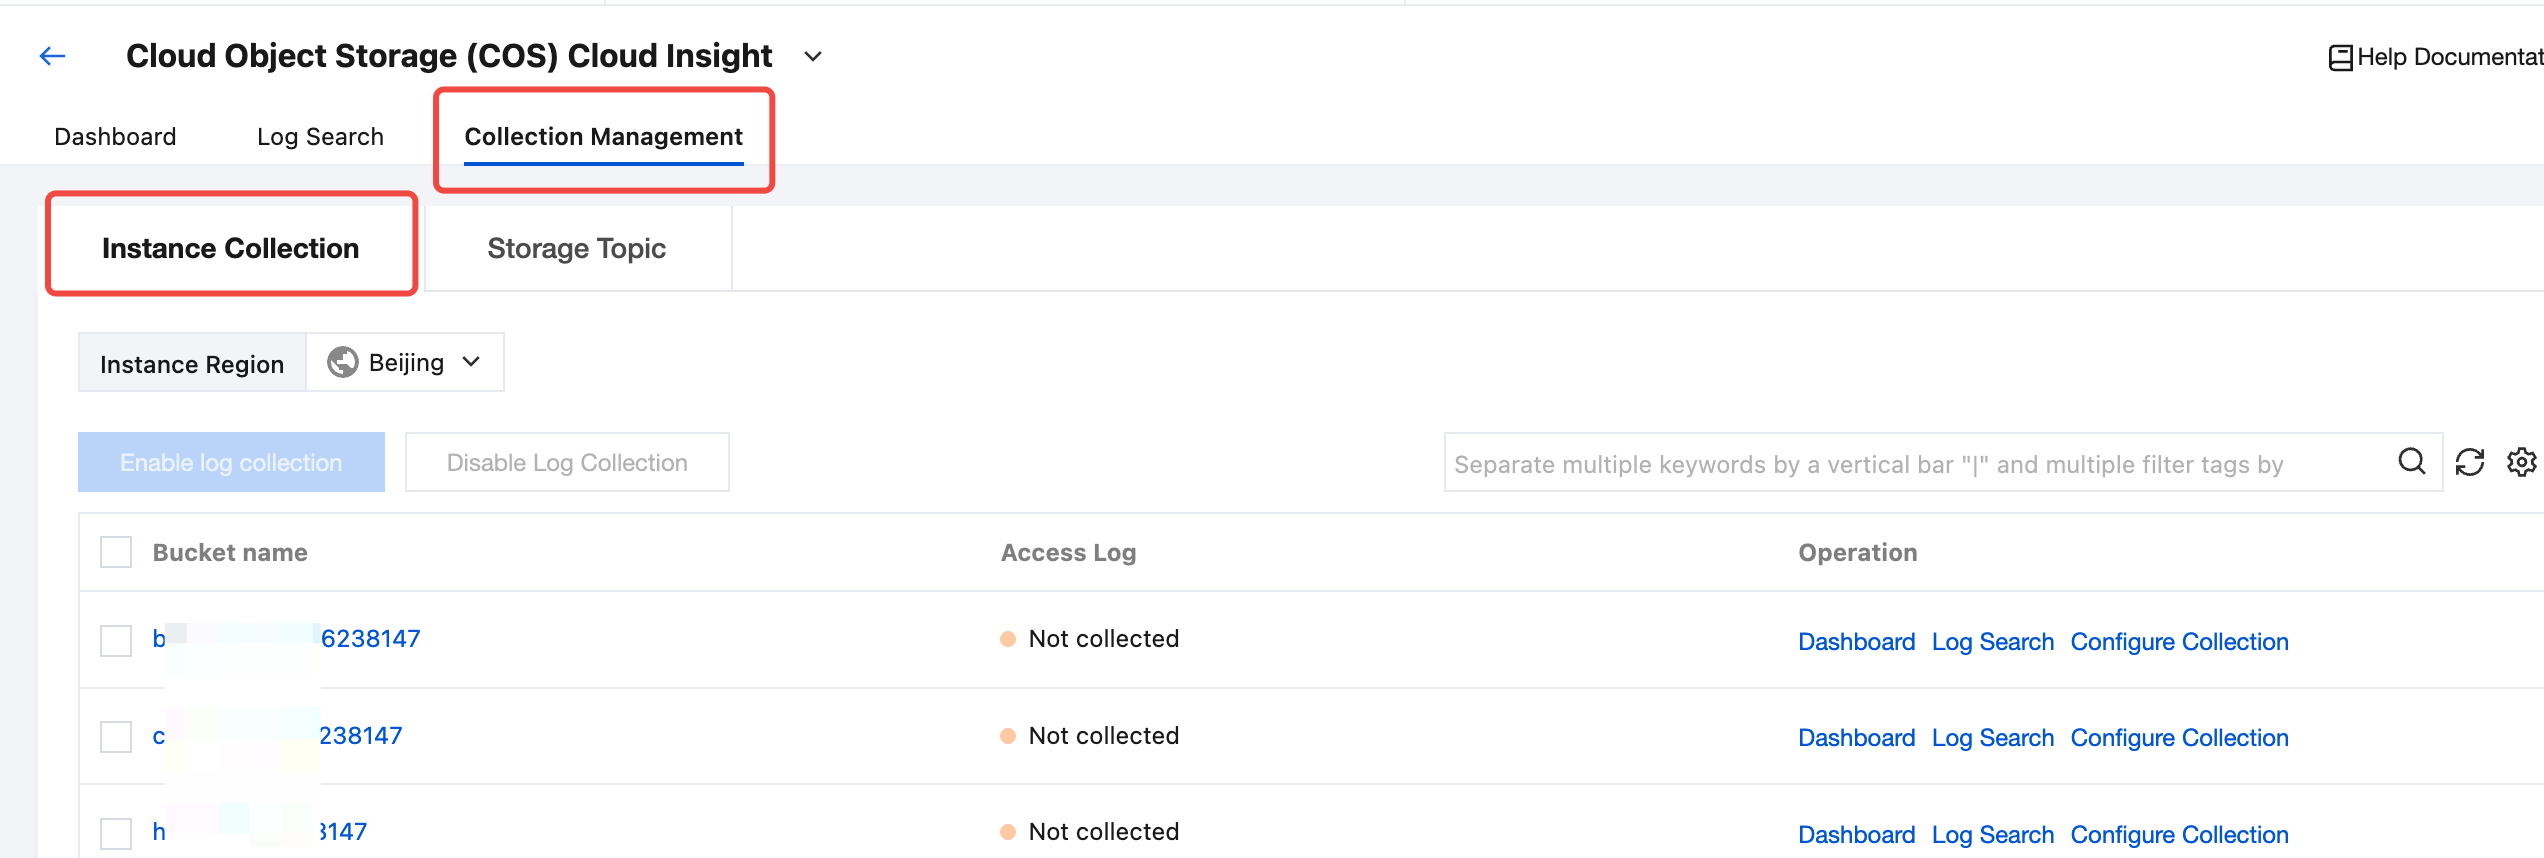
Task: Expand the Cloud Insight product title dropdown
Action: coord(813,57)
